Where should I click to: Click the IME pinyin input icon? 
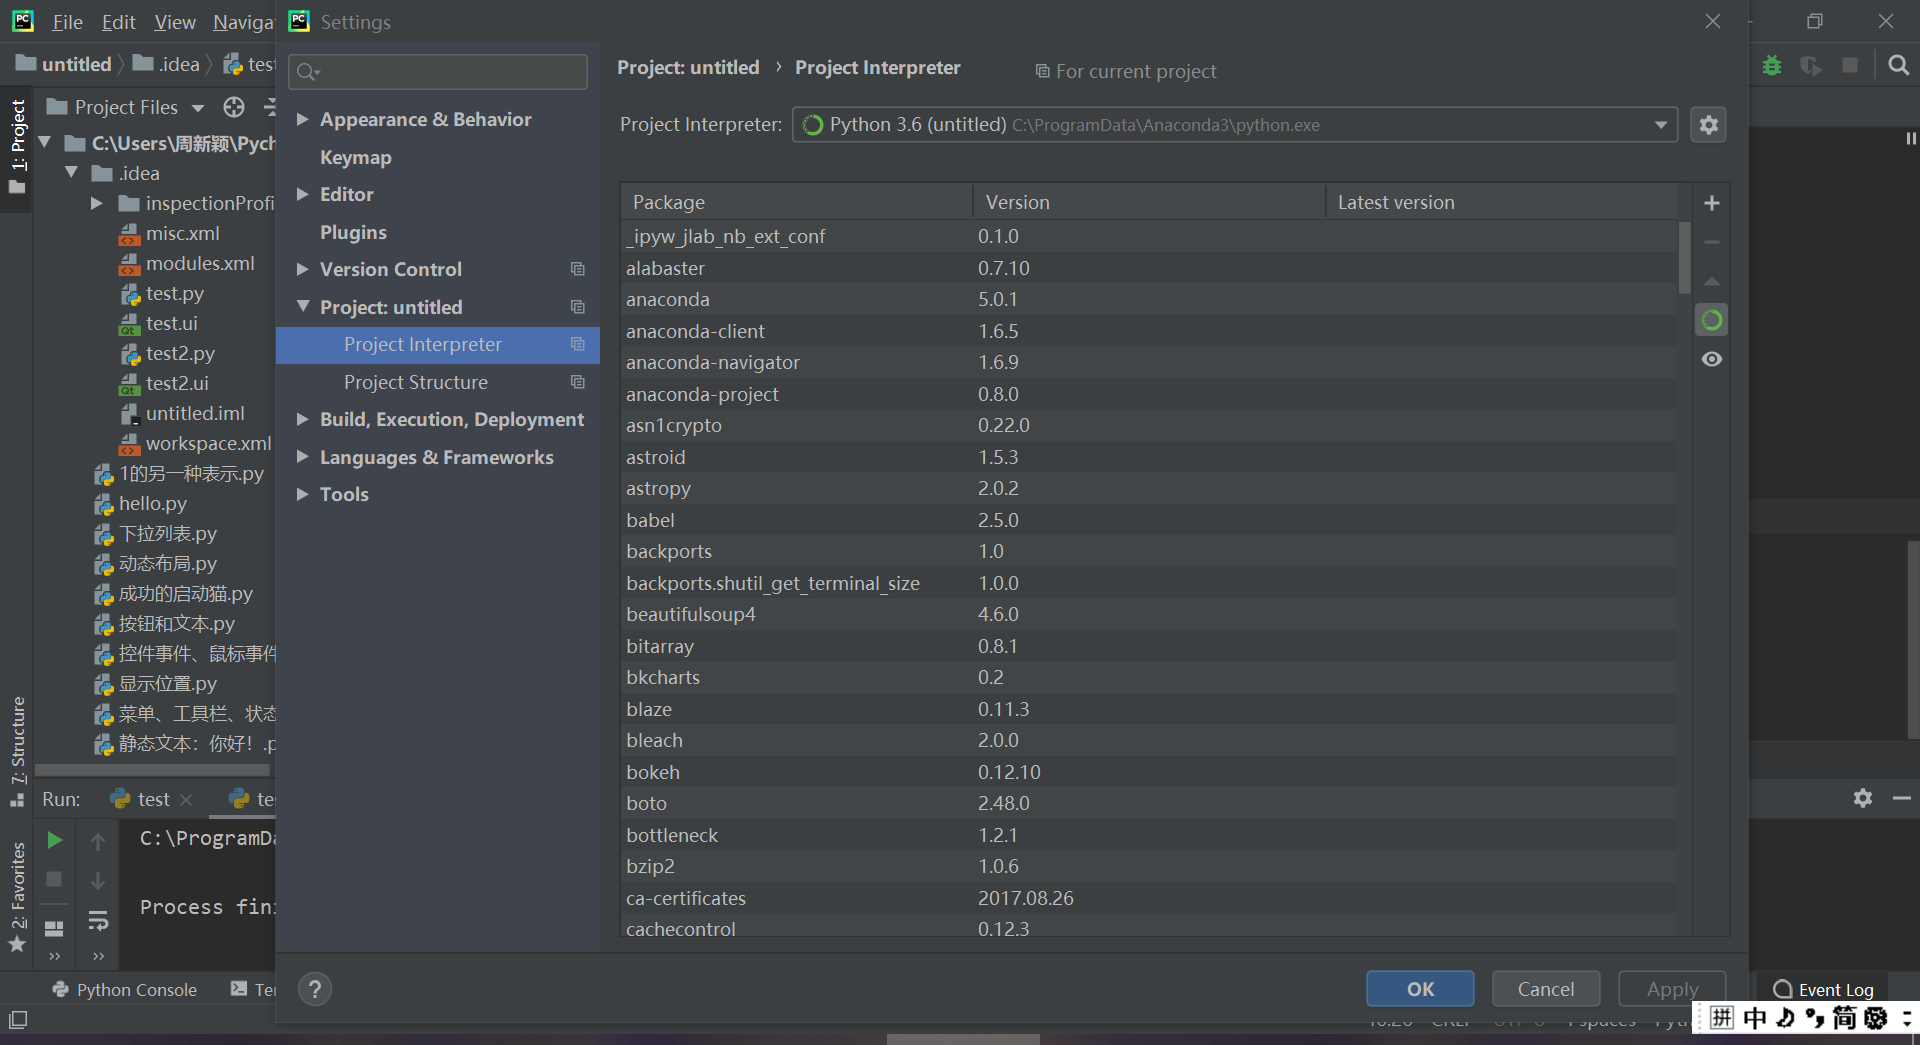[1722, 1018]
